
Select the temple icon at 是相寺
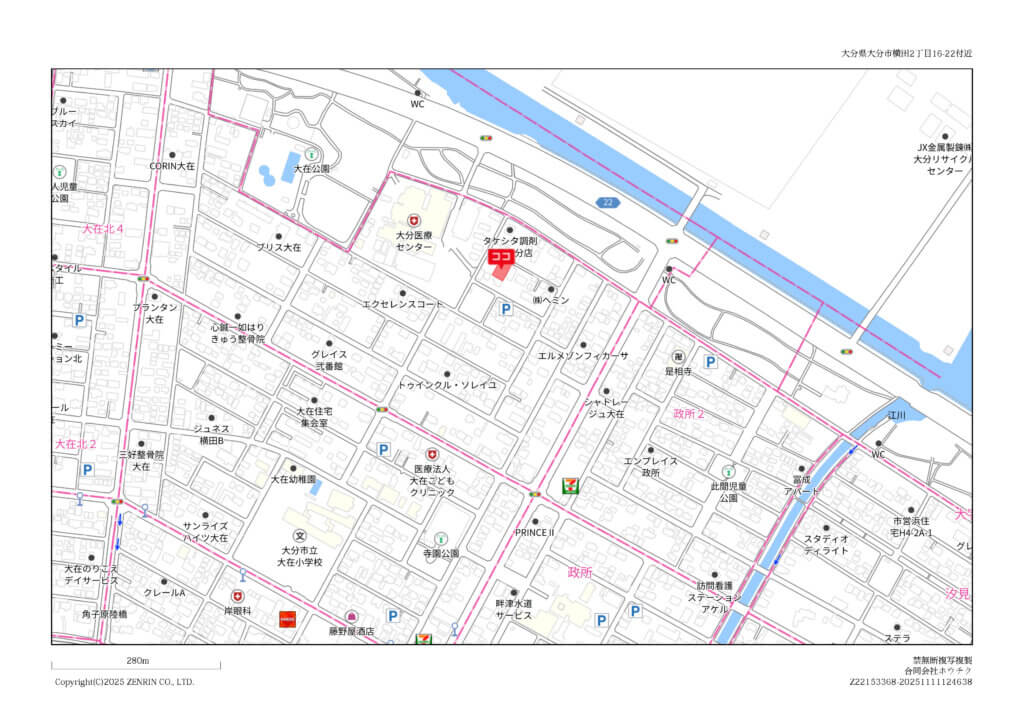(x=678, y=357)
